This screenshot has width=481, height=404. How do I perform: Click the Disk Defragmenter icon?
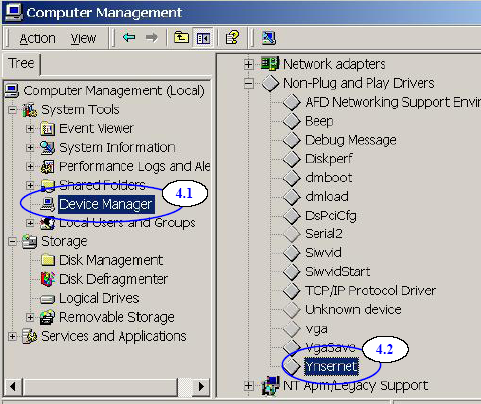[48, 279]
